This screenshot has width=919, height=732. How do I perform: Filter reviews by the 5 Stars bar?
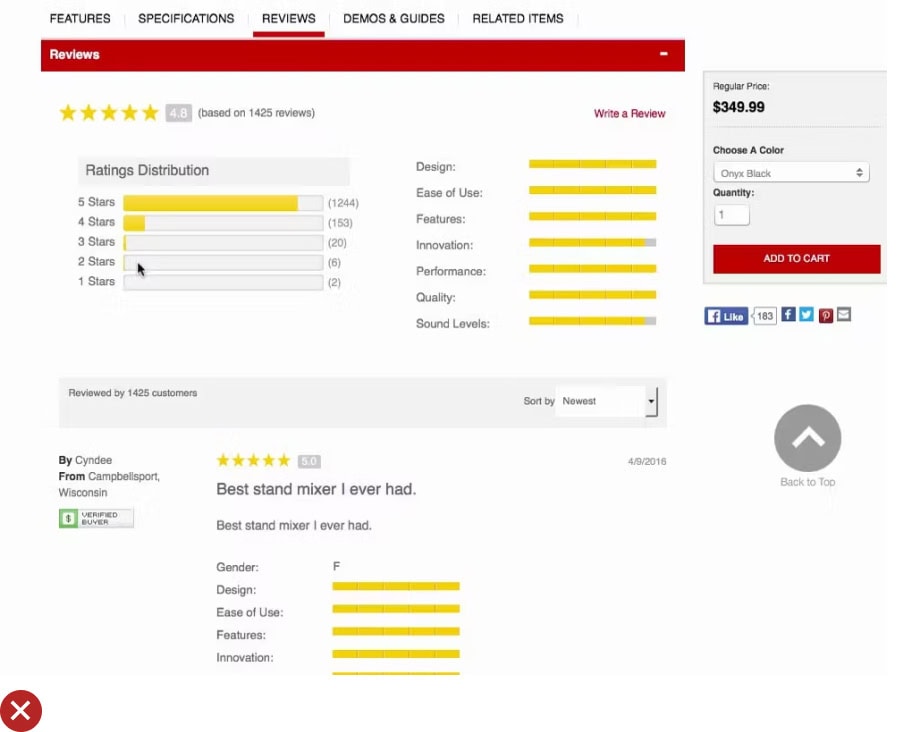[x=222, y=203]
